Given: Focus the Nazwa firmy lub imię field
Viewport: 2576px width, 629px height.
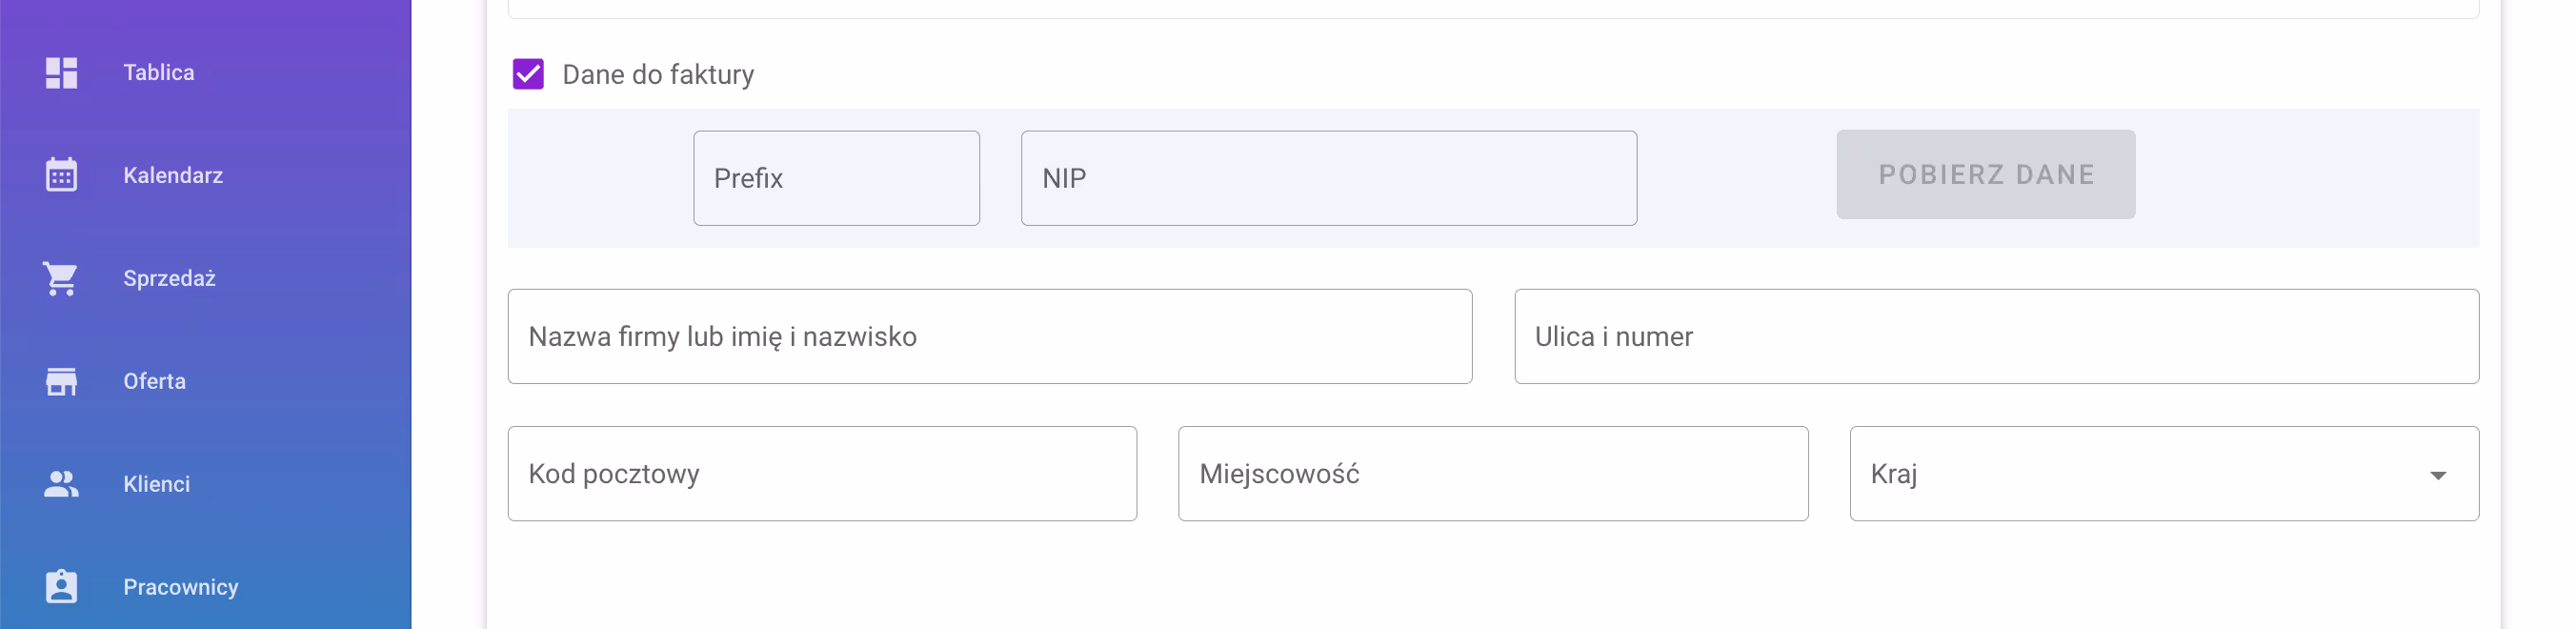Looking at the screenshot, I should click(989, 337).
